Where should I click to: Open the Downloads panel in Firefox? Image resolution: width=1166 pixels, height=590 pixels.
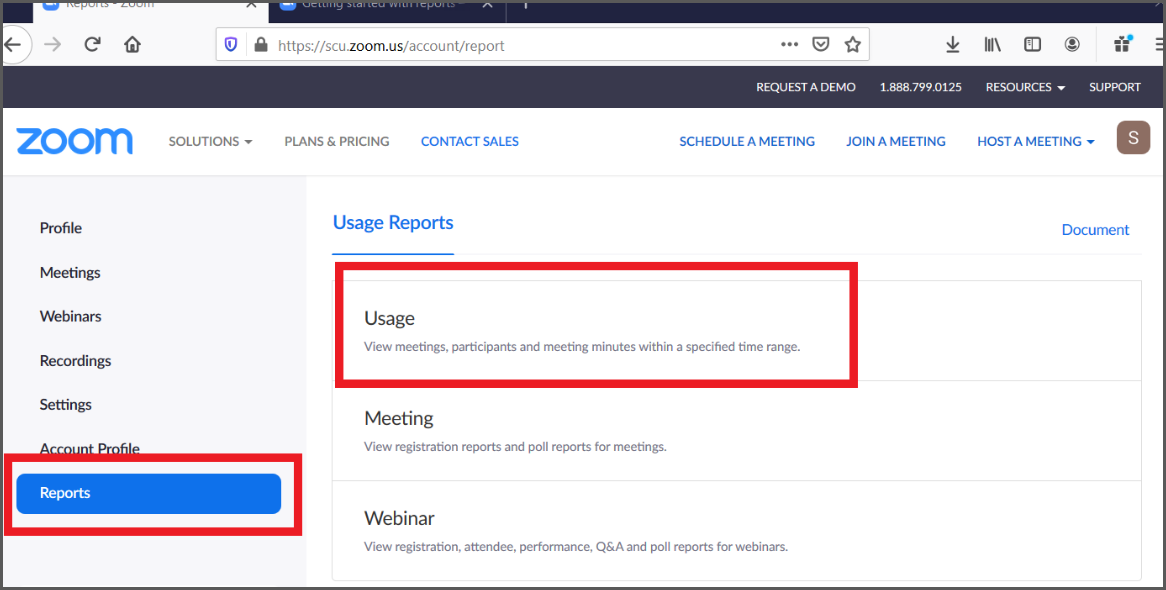coord(952,44)
